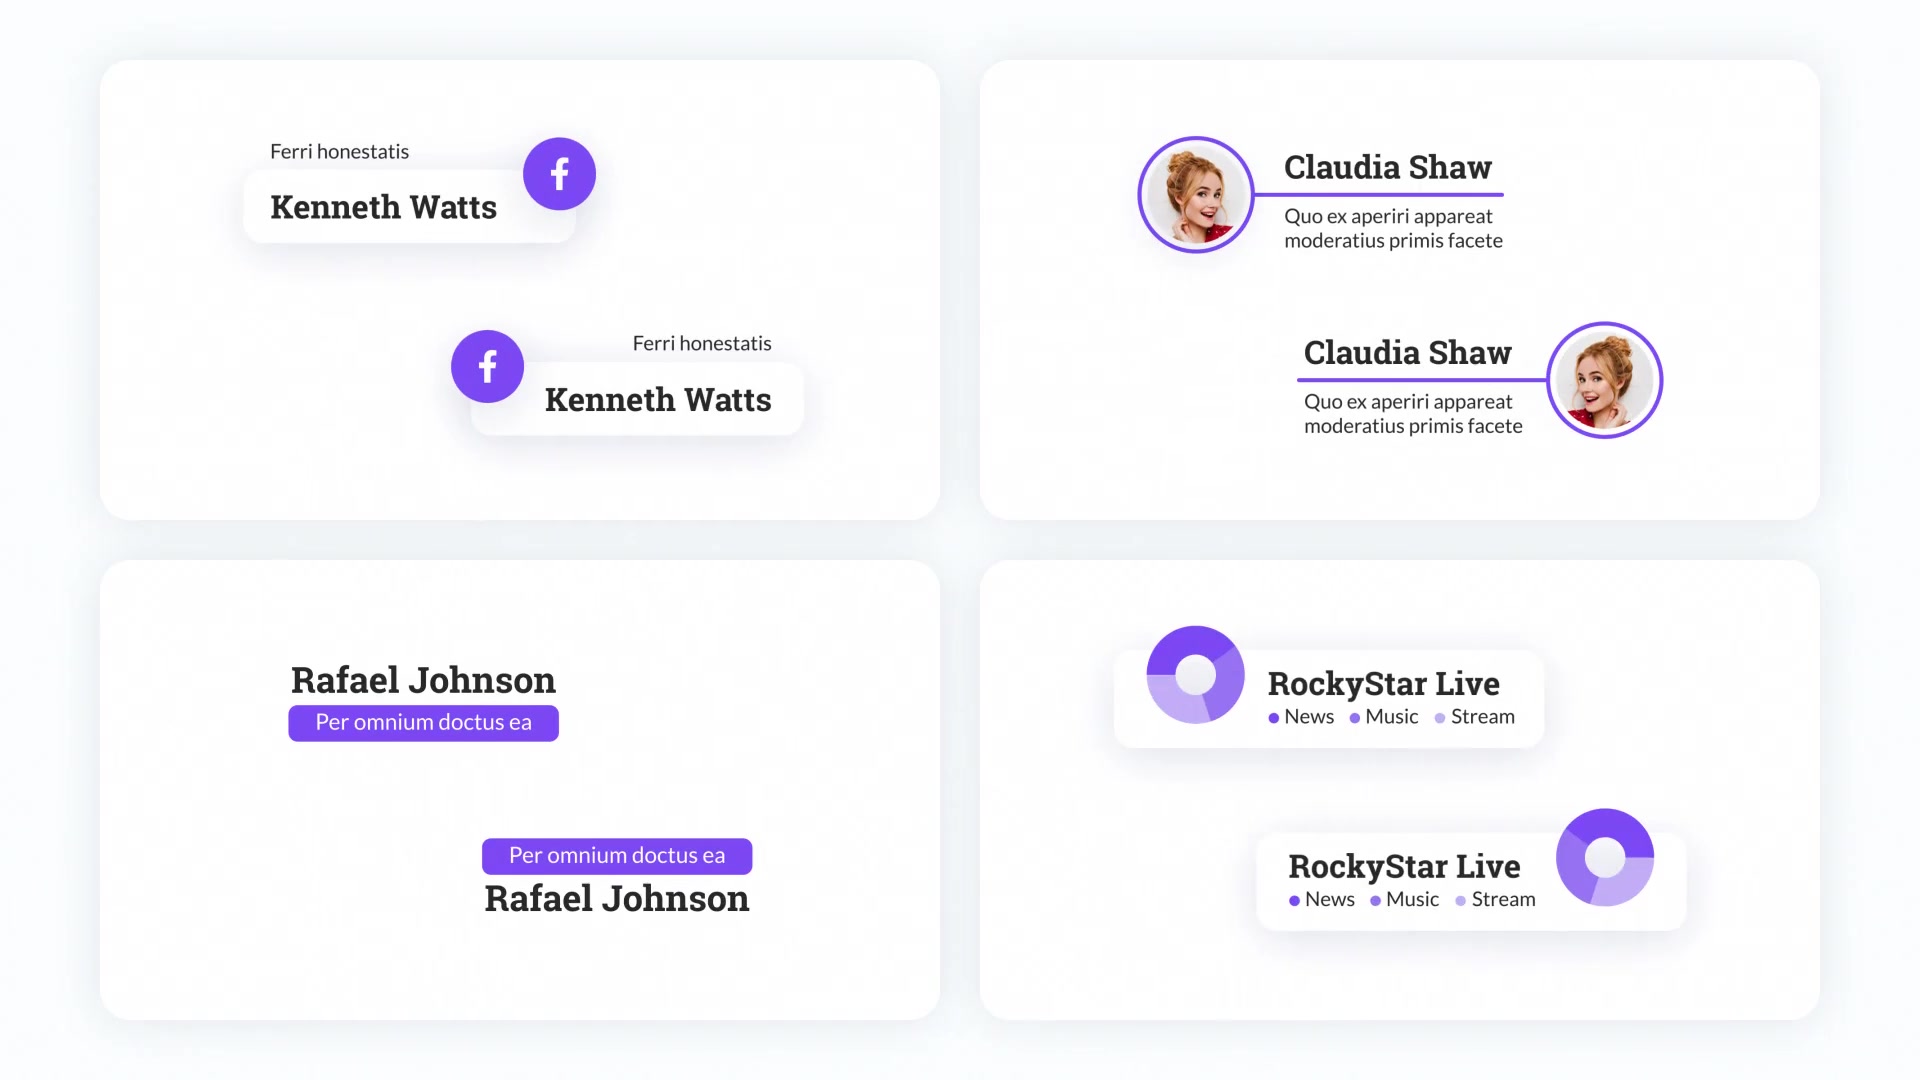Click the upper Kenneth Watts name card
This screenshot has height=1080, width=1920.
coord(409,206)
